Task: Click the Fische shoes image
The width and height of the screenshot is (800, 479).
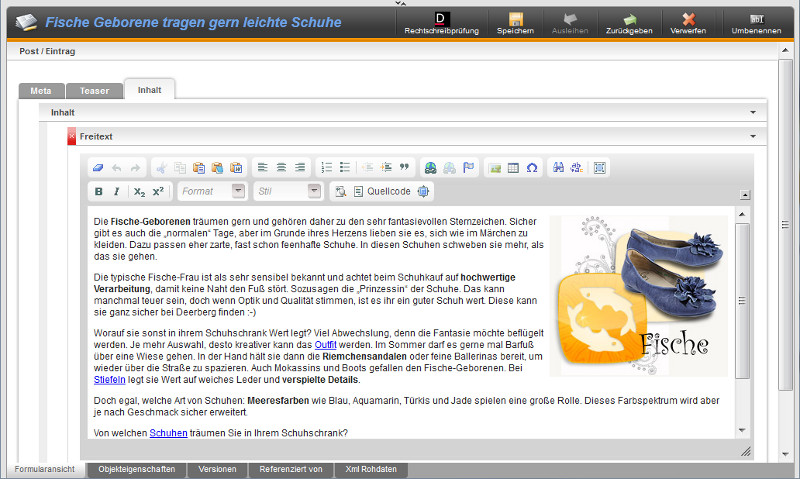Action: click(x=639, y=295)
